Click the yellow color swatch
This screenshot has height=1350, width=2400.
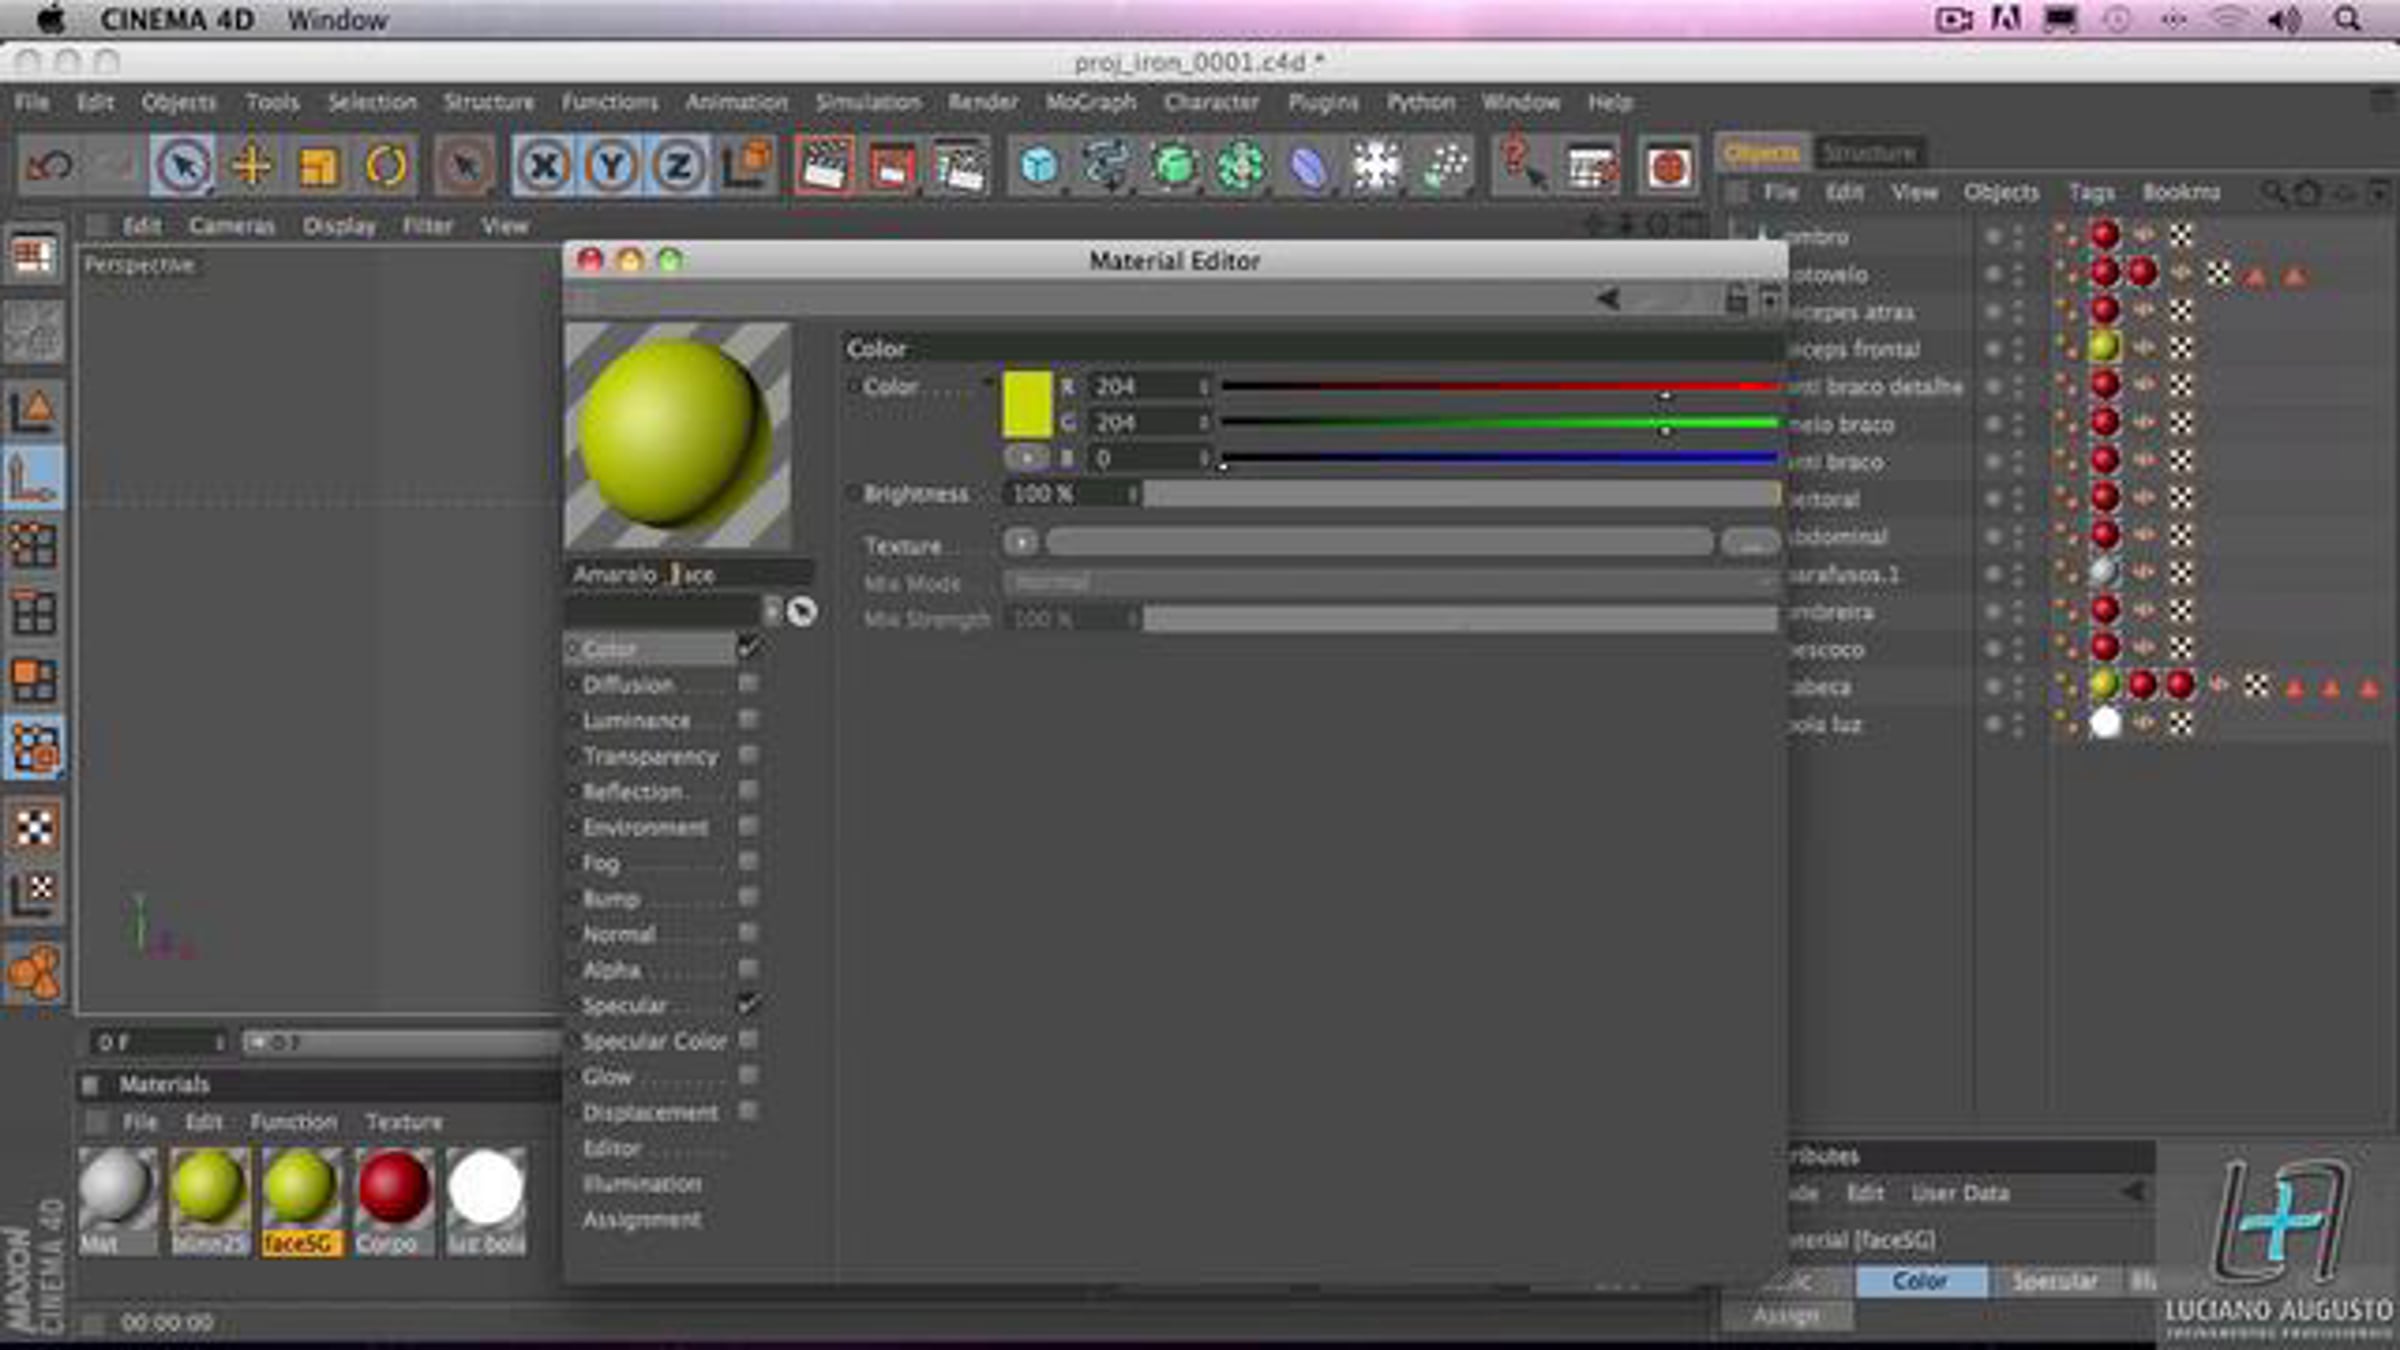point(1027,405)
